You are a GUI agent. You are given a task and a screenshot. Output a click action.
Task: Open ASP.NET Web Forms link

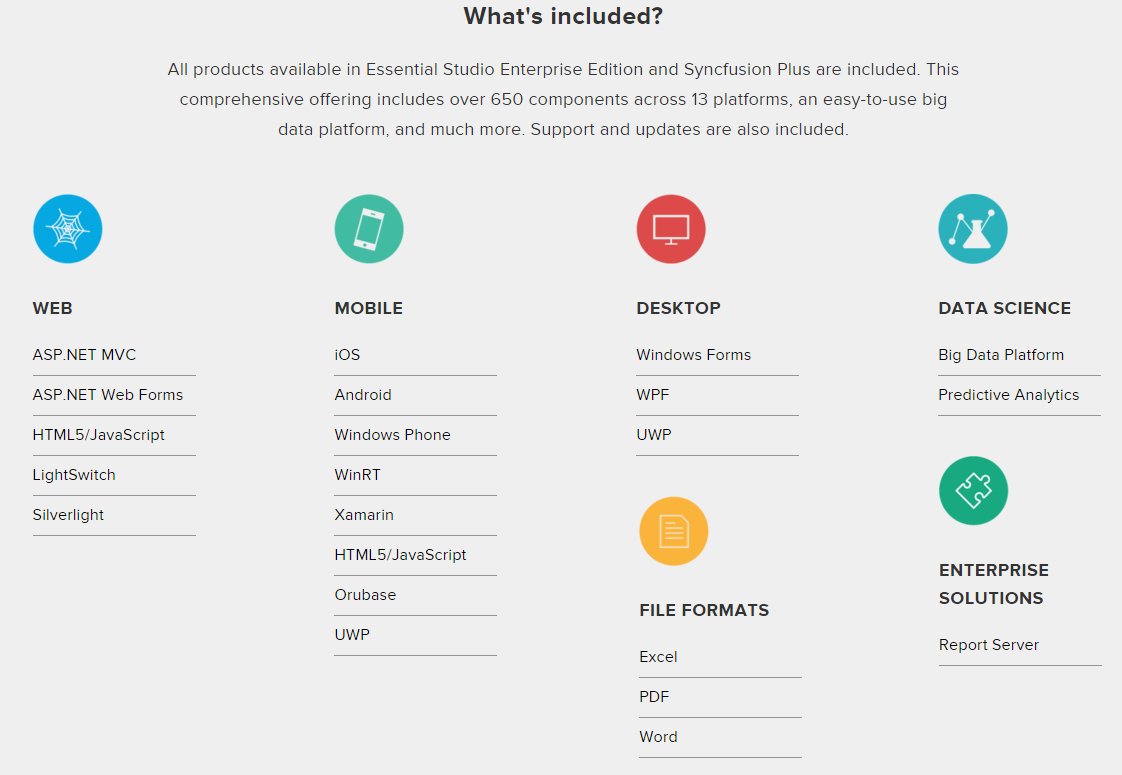tap(108, 395)
